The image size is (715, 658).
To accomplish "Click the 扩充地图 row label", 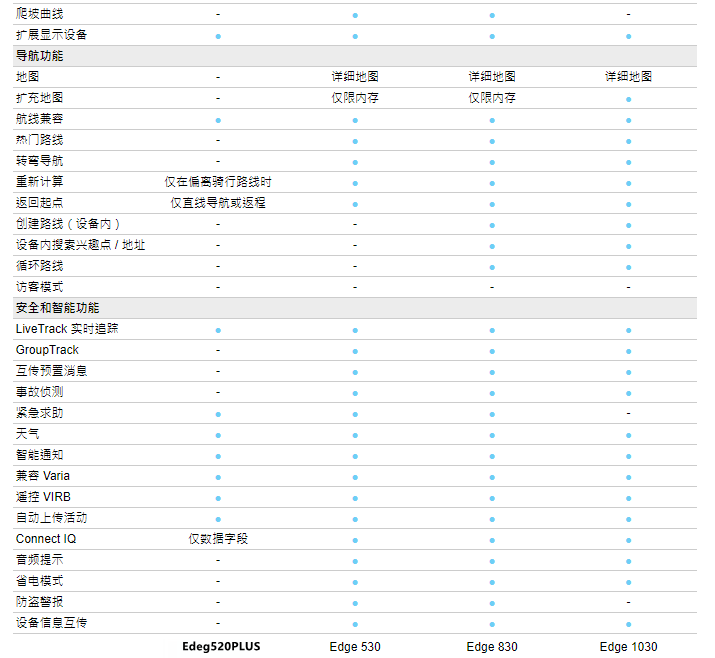I will point(39,98).
